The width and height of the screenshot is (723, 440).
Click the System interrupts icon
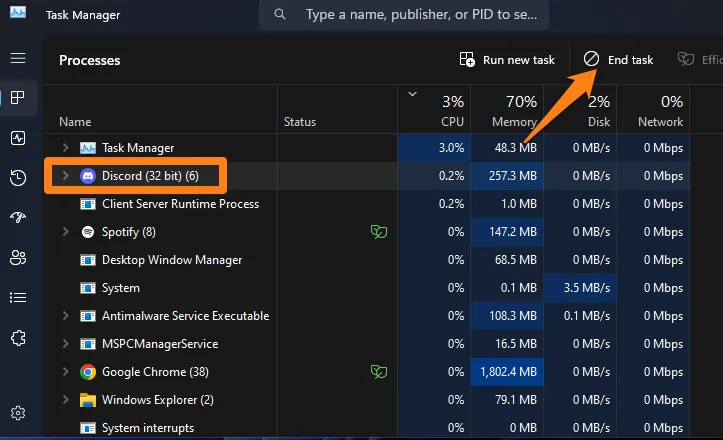click(x=88, y=428)
